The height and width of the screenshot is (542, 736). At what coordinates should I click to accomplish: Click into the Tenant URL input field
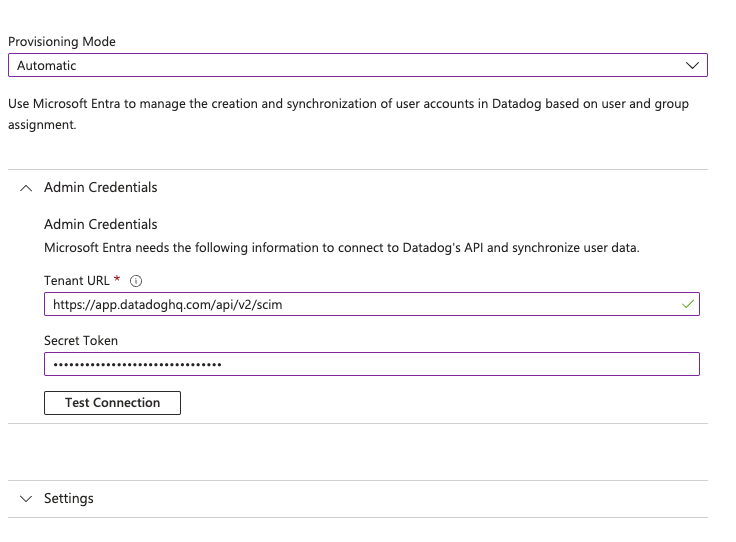[372, 305]
